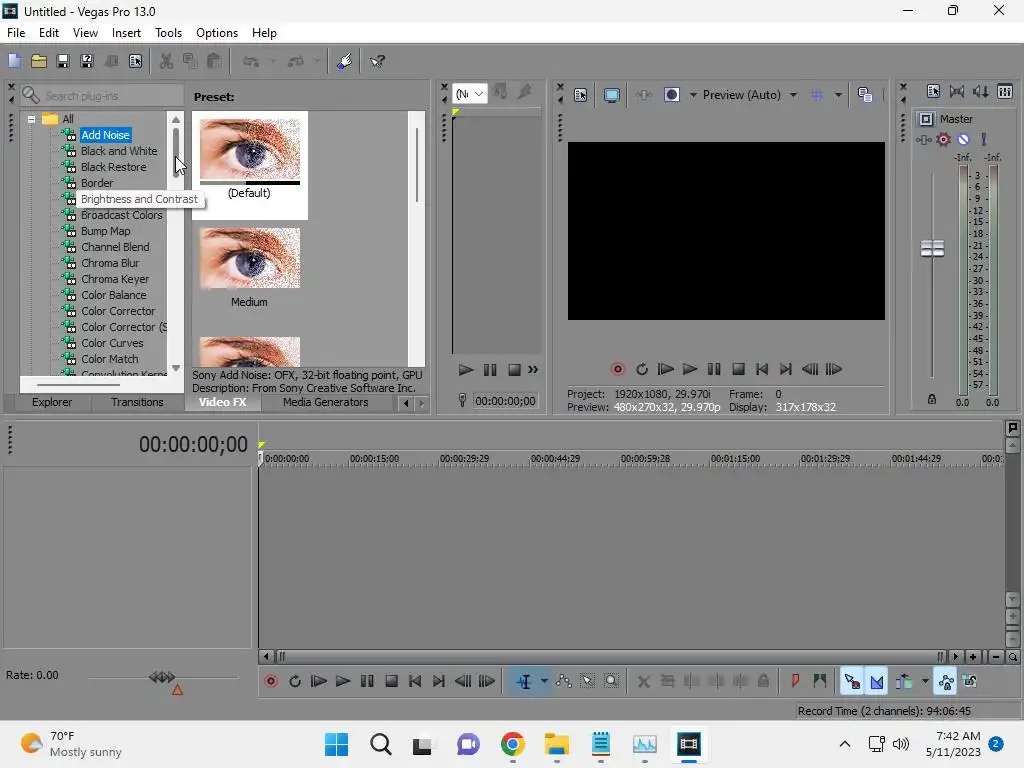
Task: Switch to the Media Generators tab
Action: click(325, 402)
